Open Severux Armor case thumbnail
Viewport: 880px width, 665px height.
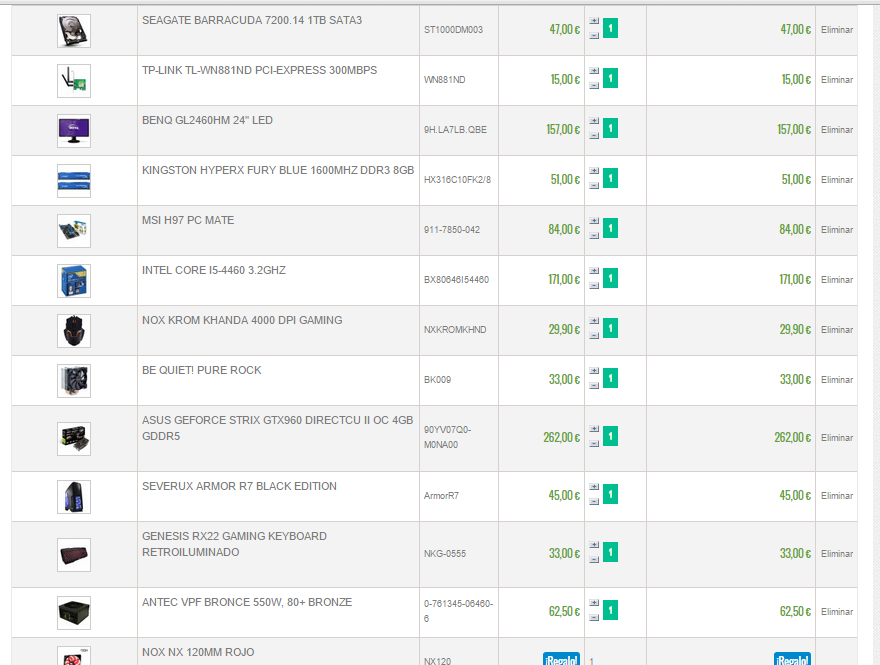click(x=74, y=497)
